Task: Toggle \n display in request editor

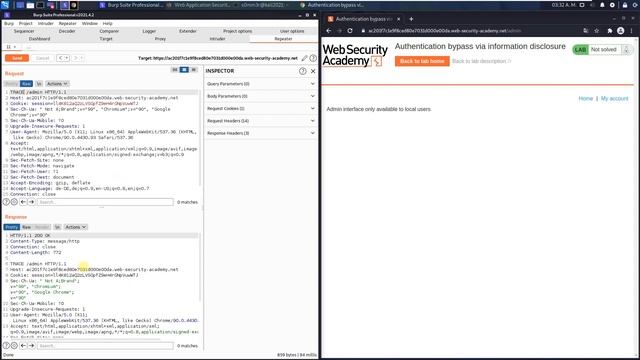Action: (39, 84)
